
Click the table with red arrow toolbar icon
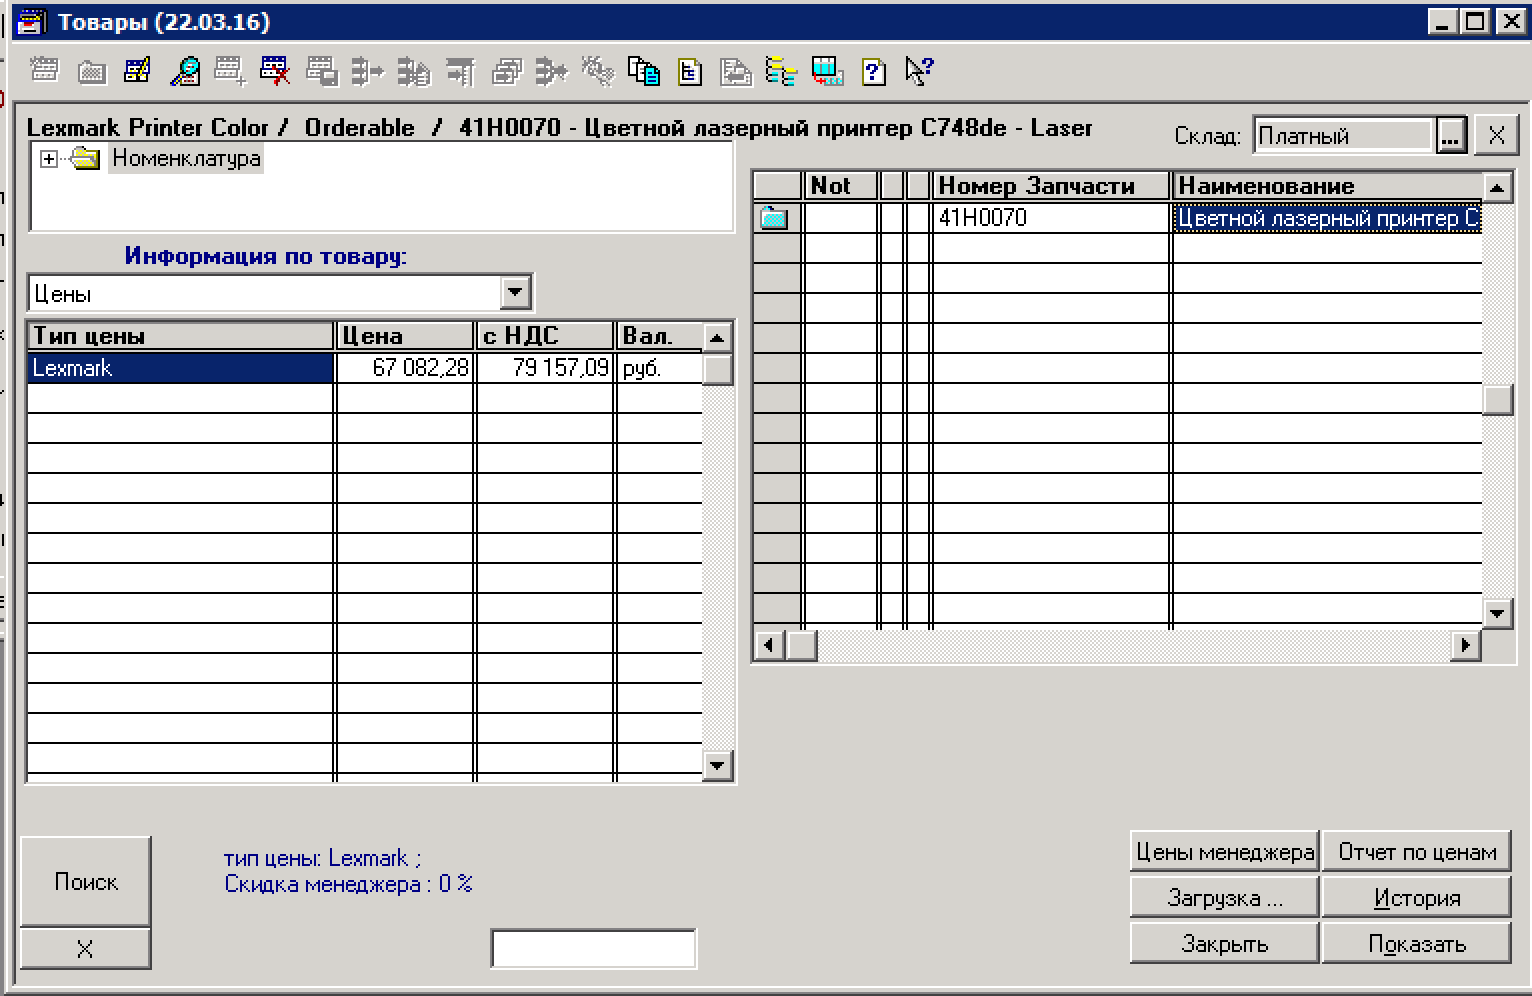pos(827,71)
